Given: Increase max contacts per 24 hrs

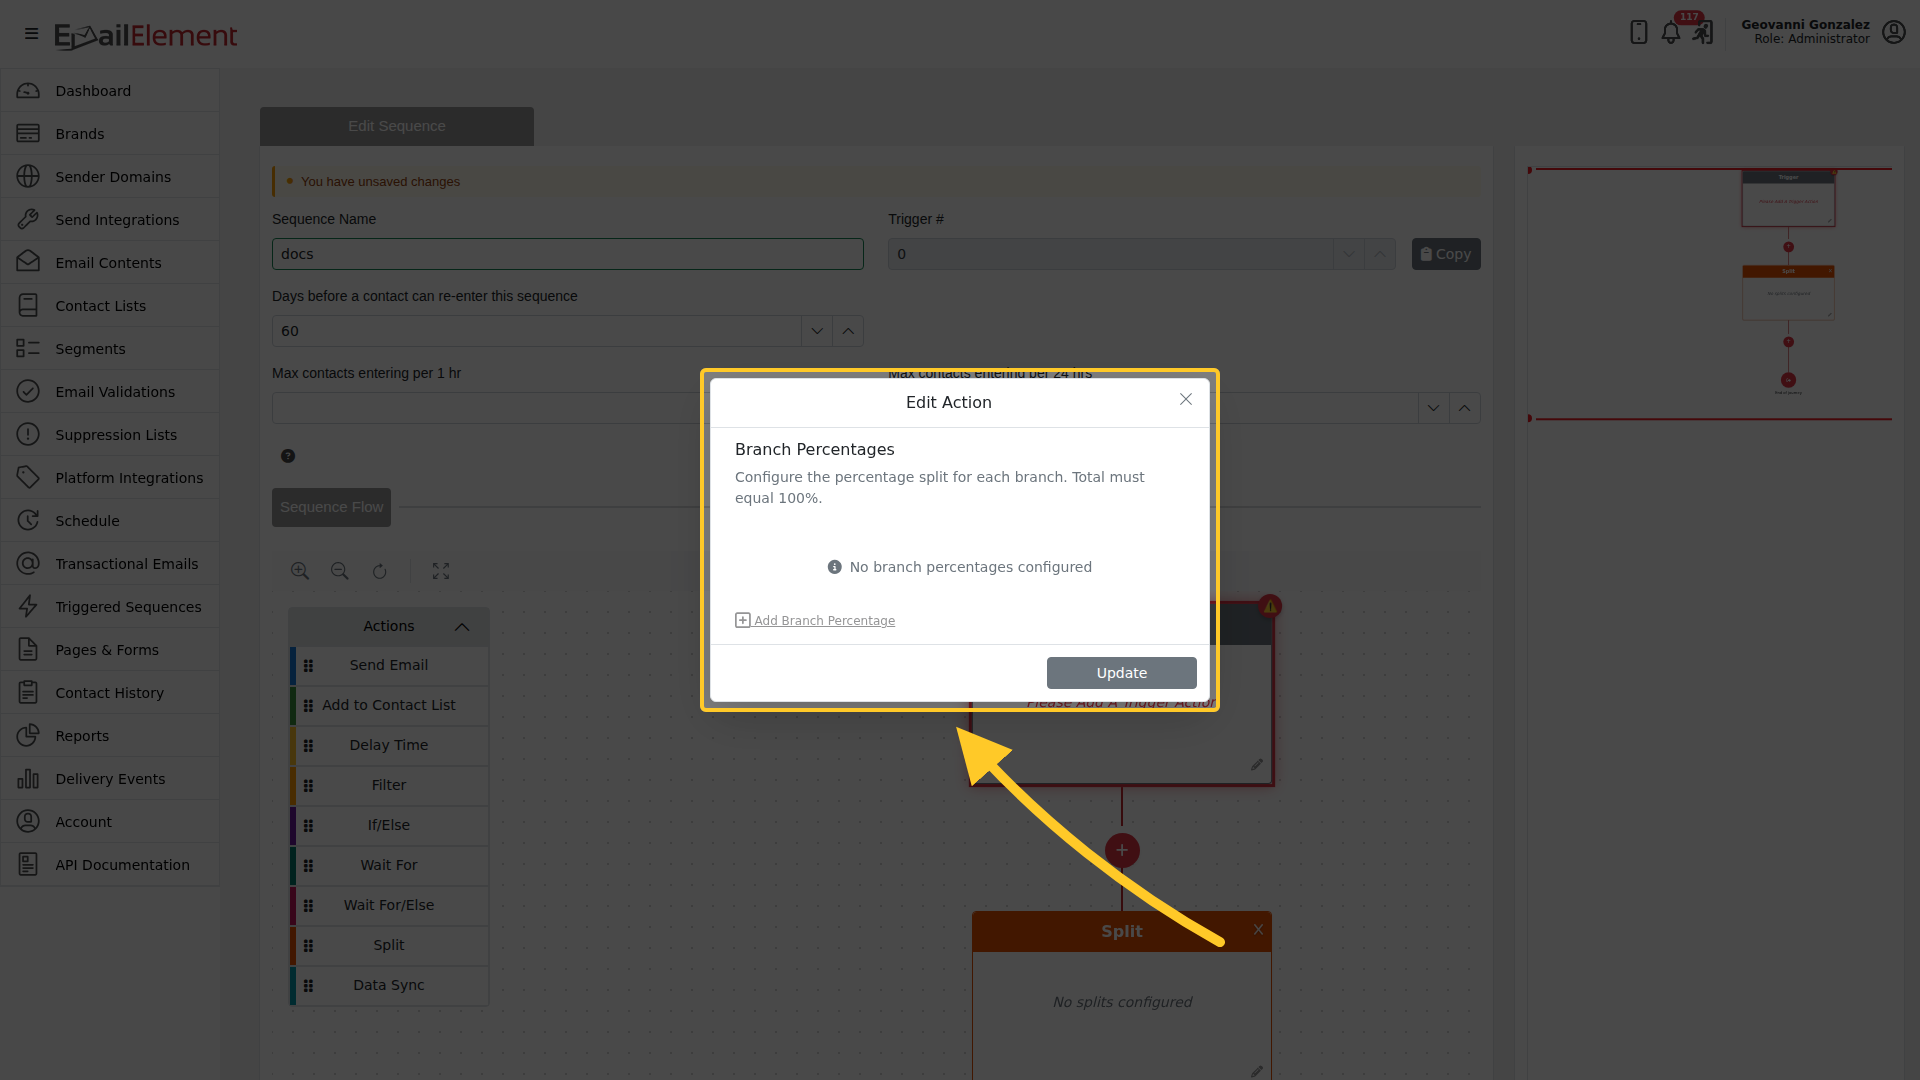Looking at the screenshot, I should 1465,408.
